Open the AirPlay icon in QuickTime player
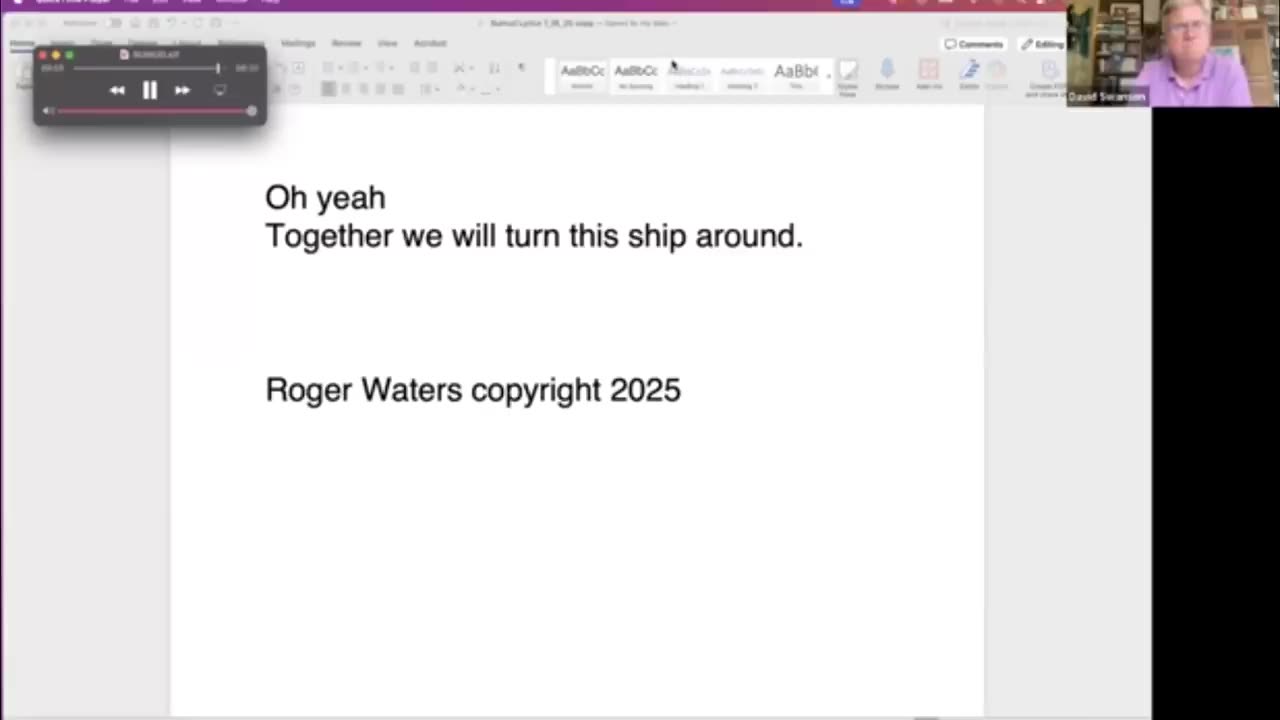This screenshot has width=1280, height=720. [220, 90]
